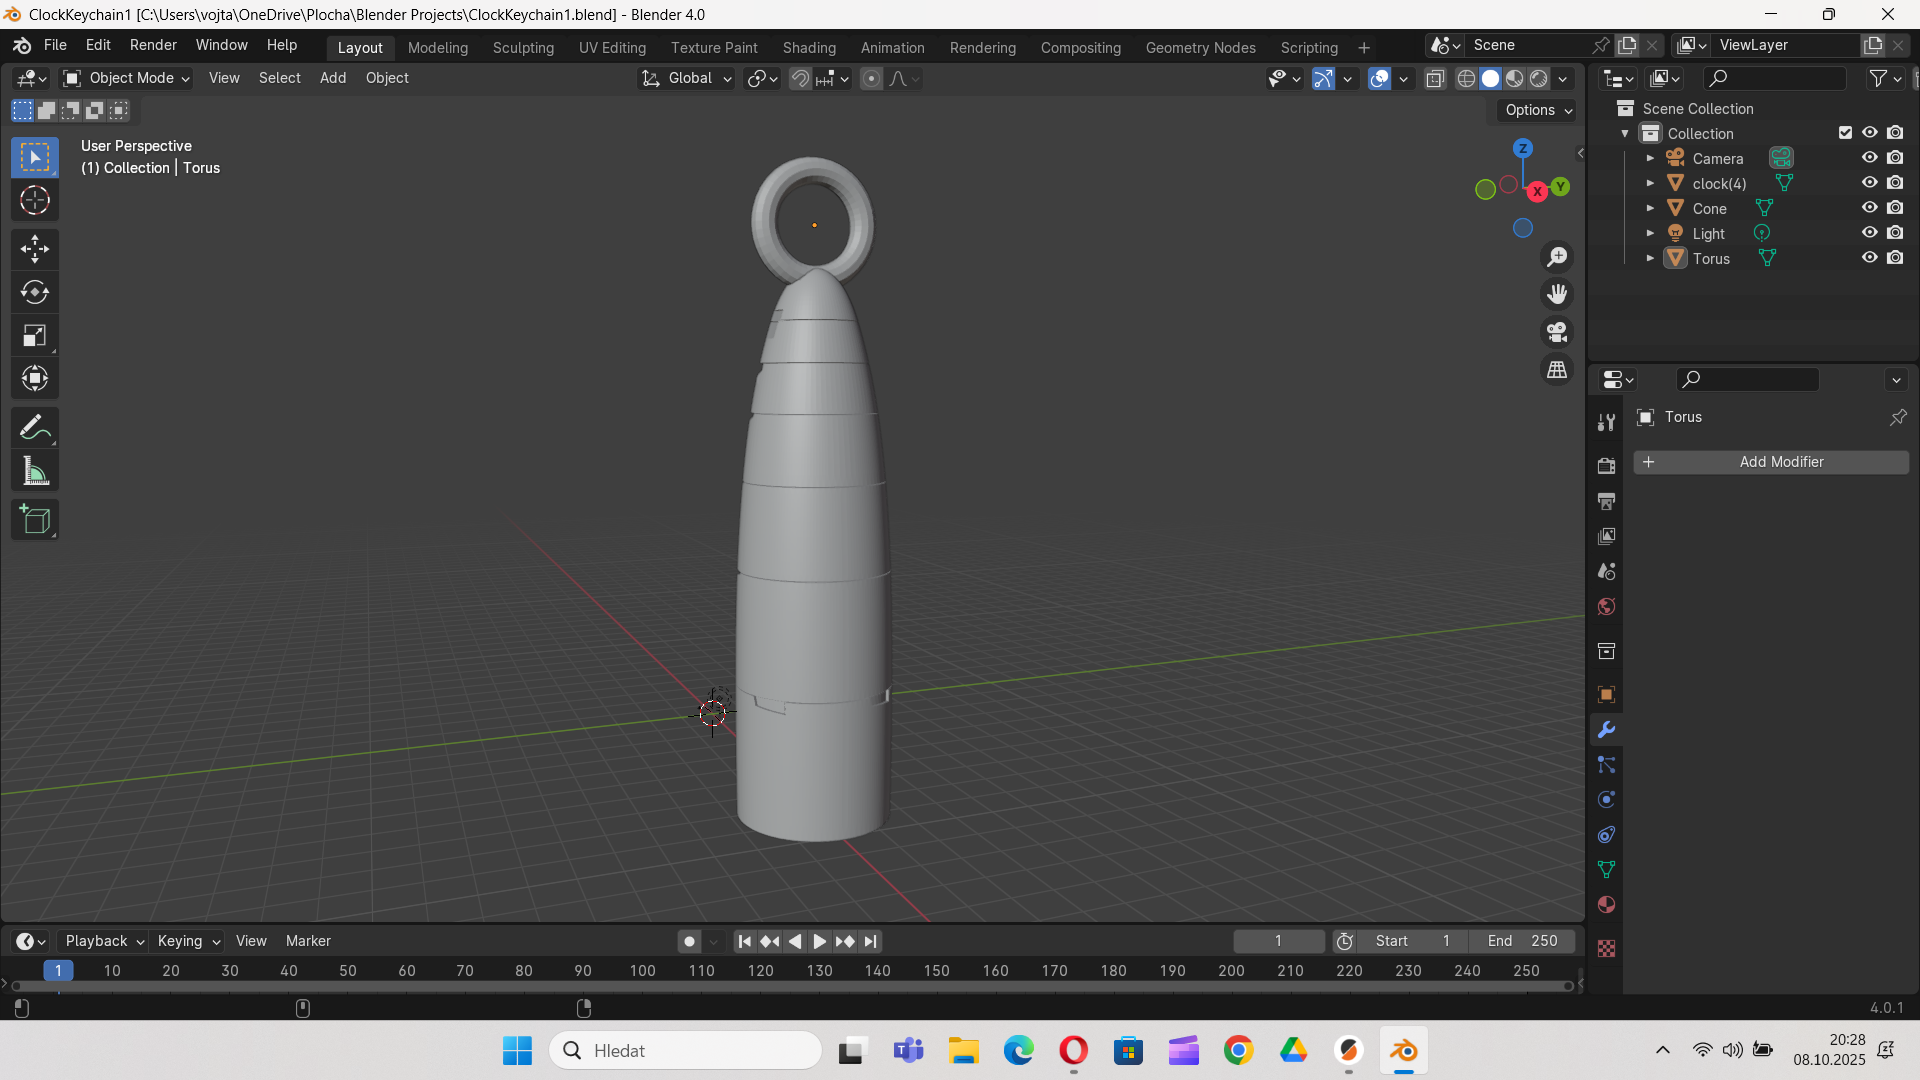Hide the Camera in viewport
The width and height of the screenshot is (1920, 1080).
pyautogui.click(x=1869, y=158)
